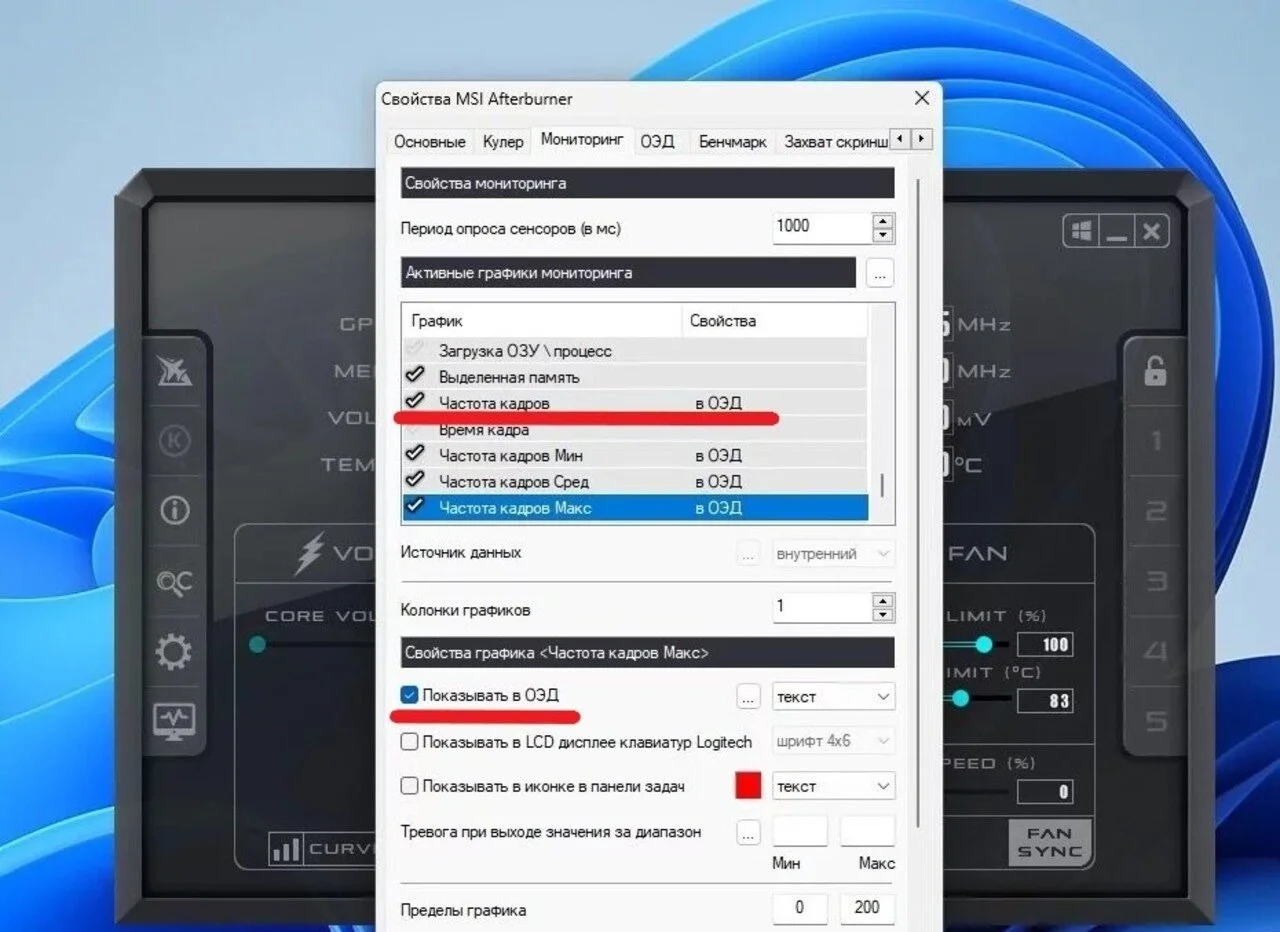Screen dimensions: 1280x932
Task: Enable Показывать в иконке в панели задач
Action: [x=409, y=786]
